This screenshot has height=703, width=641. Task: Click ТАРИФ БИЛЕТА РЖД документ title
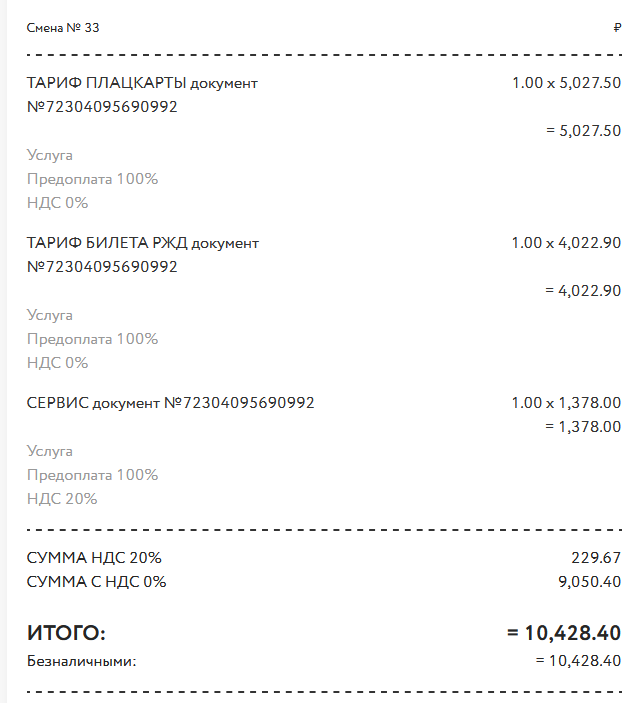point(143,243)
